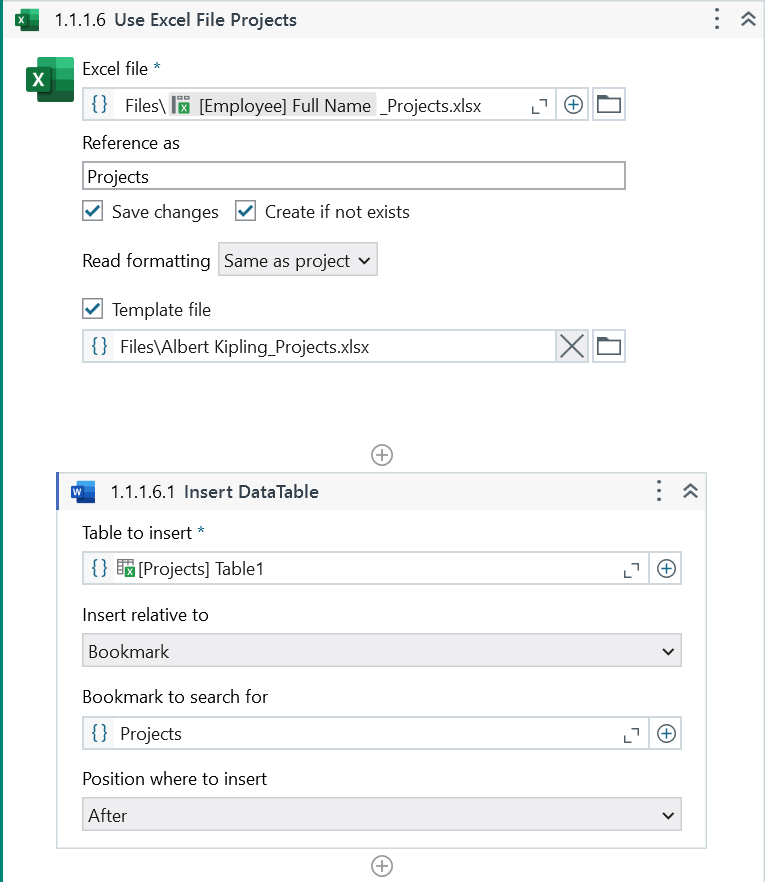Disable the Template file checkbox
Image resolution: width=765 pixels, height=882 pixels.
[93, 309]
